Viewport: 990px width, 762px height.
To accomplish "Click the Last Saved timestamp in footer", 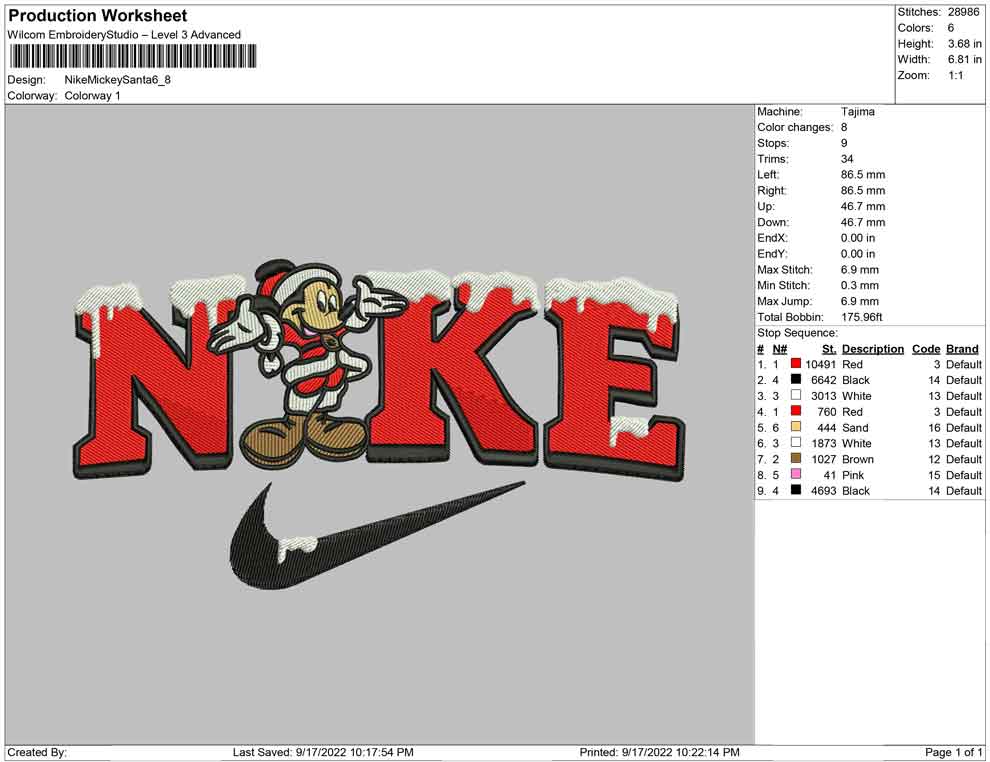I will (323, 752).
